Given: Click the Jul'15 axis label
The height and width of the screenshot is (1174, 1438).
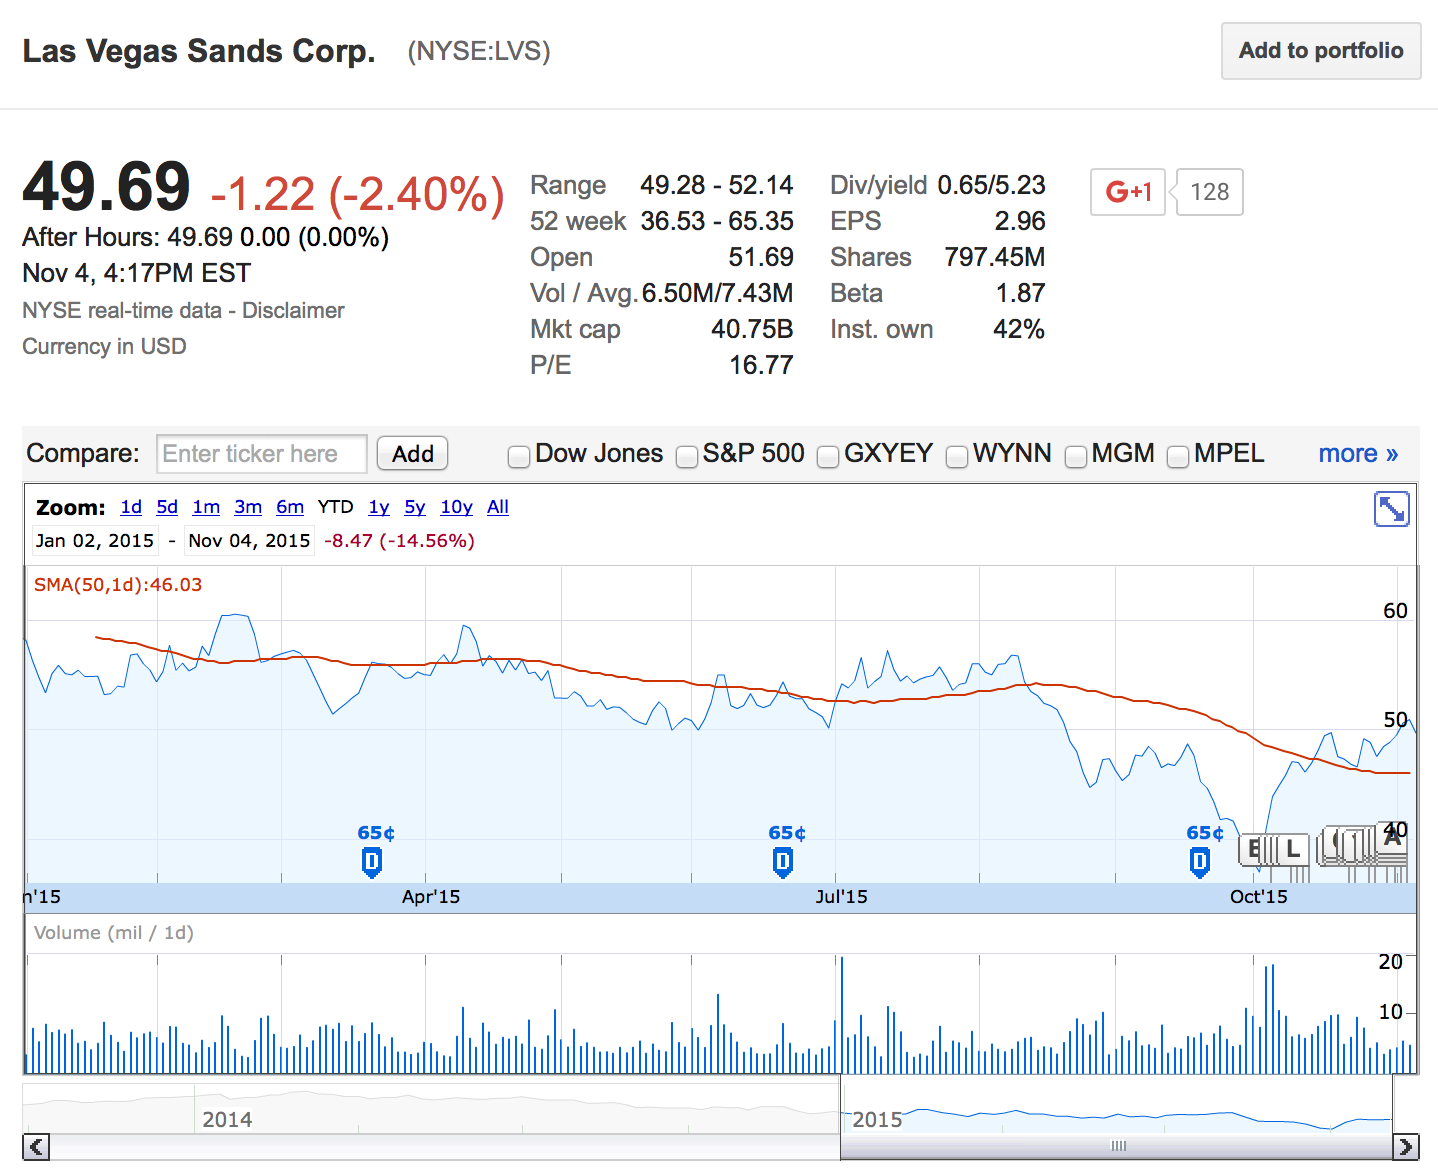Looking at the screenshot, I should [841, 897].
